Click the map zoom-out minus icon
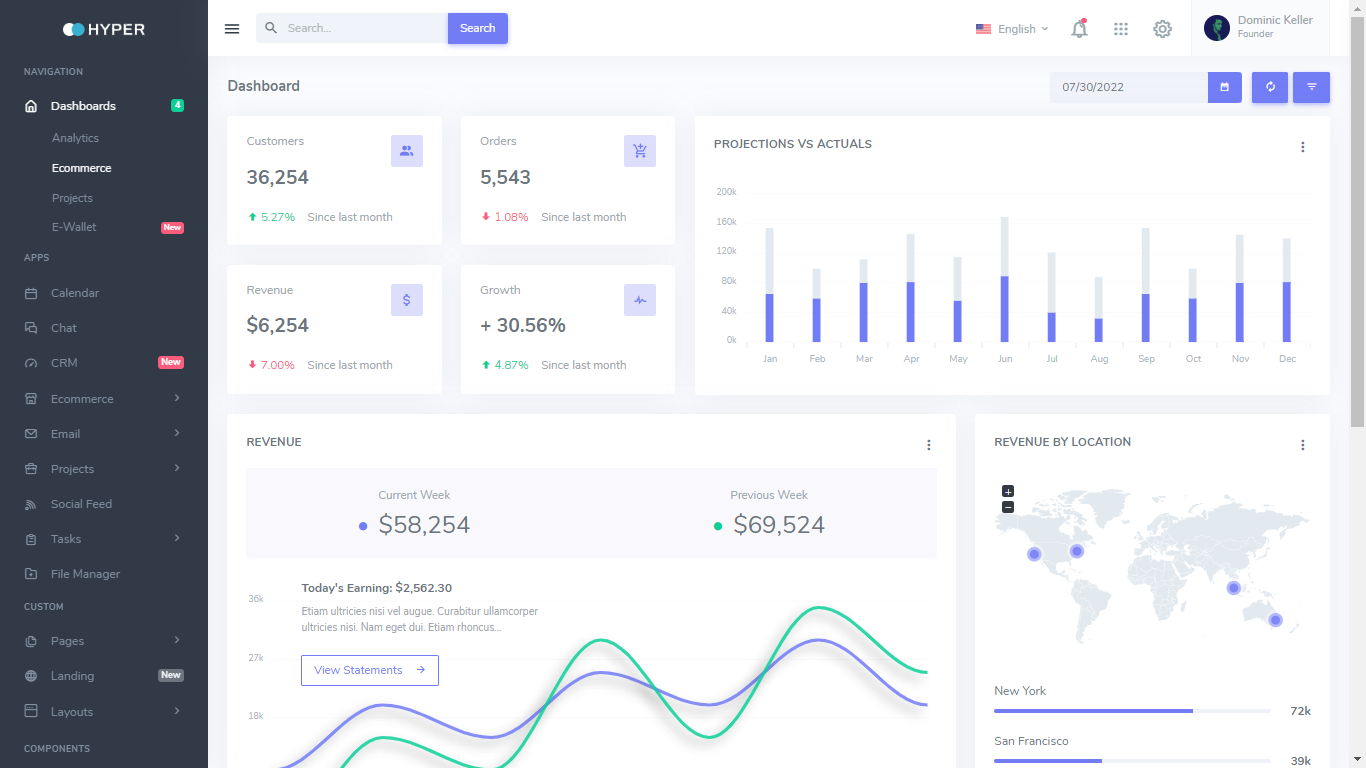The width and height of the screenshot is (1366, 768). [1008, 507]
